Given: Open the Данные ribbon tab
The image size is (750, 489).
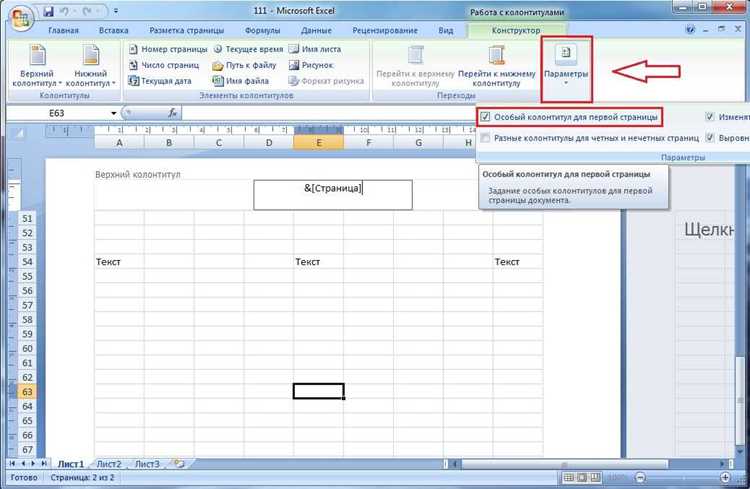Looking at the screenshot, I should 316,30.
